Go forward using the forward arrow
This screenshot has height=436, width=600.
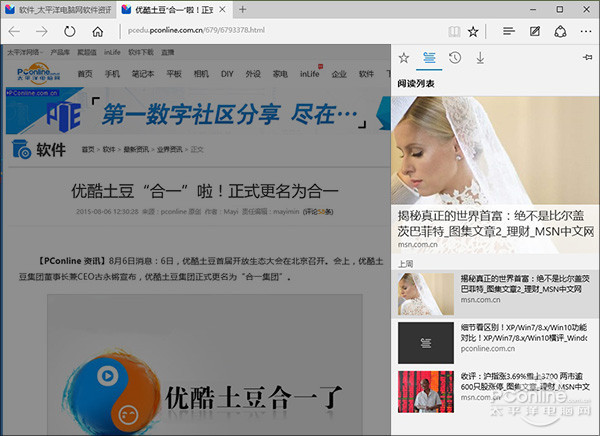click(x=42, y=31)
